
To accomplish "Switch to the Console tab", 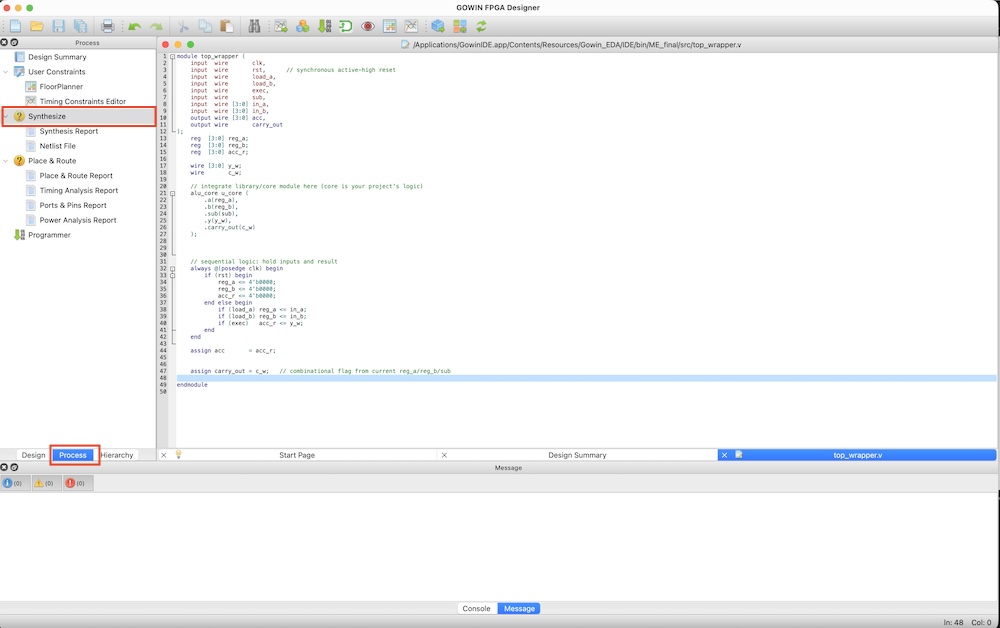I will click(x=476, y=608).
